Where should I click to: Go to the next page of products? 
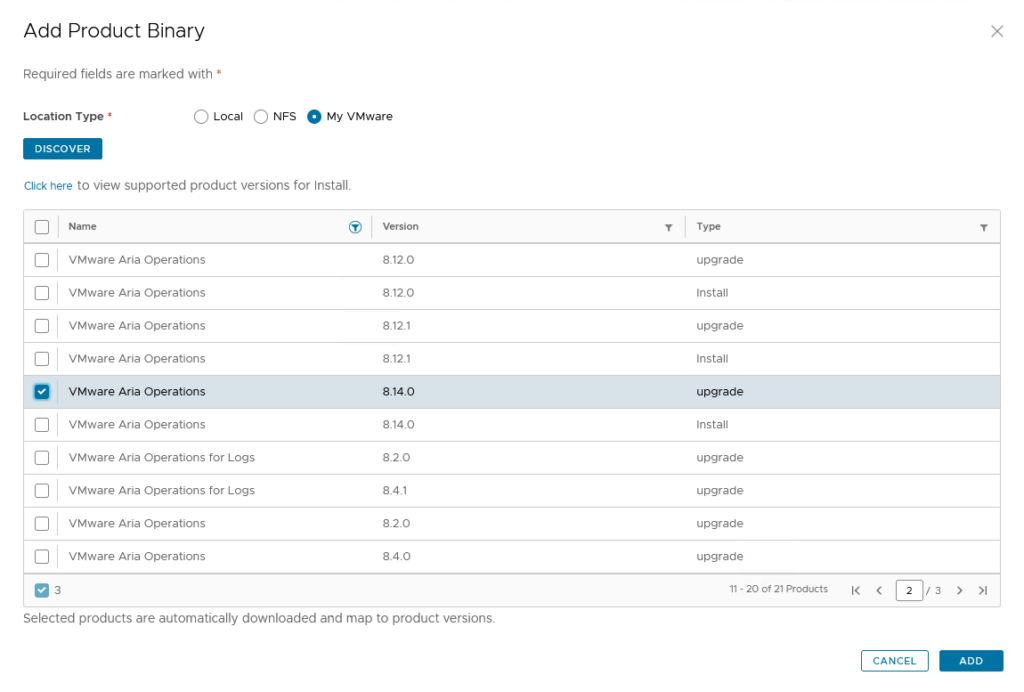[x=959, y=590]
